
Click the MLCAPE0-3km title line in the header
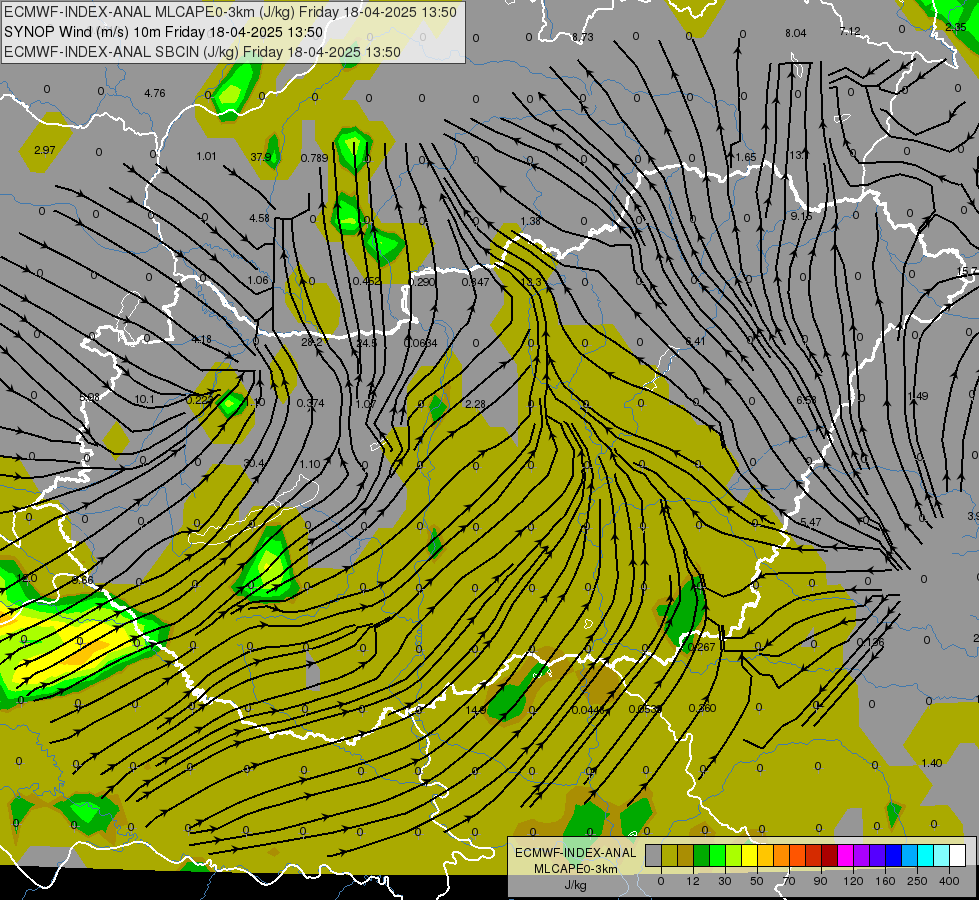[230, 12]
